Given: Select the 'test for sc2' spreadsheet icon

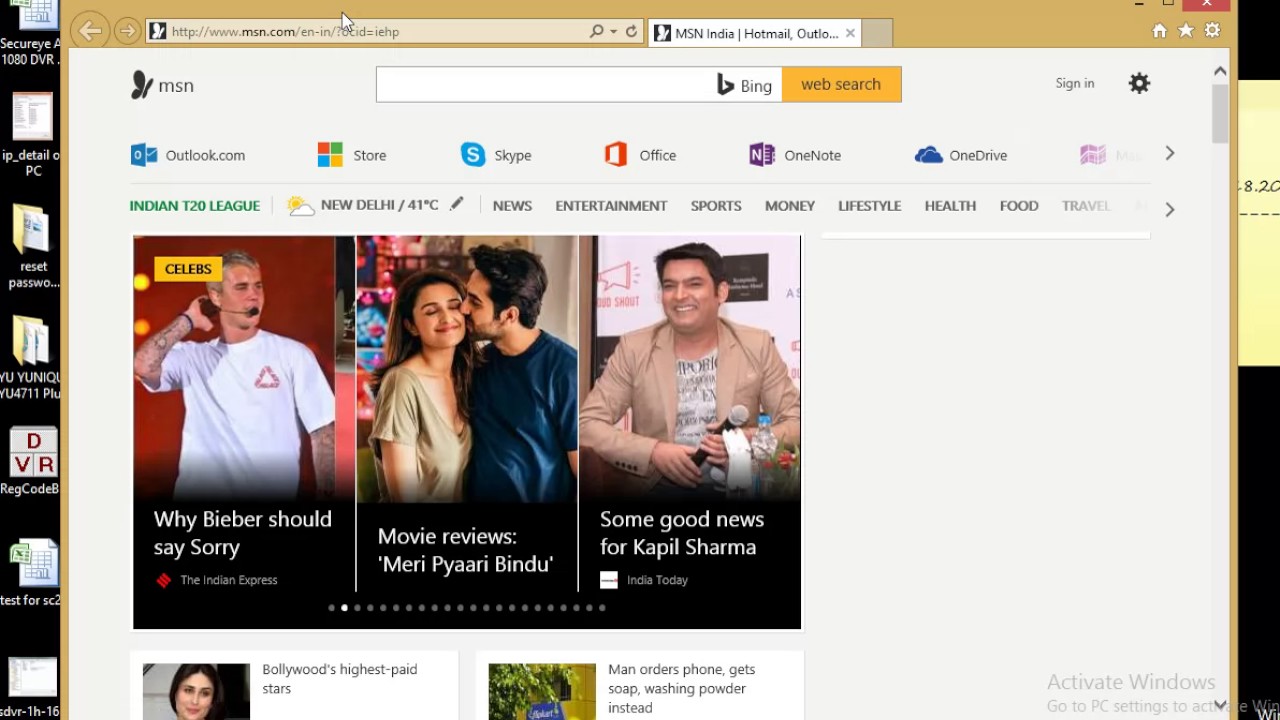Looking at the screenshot, I should tap(32, 573).
